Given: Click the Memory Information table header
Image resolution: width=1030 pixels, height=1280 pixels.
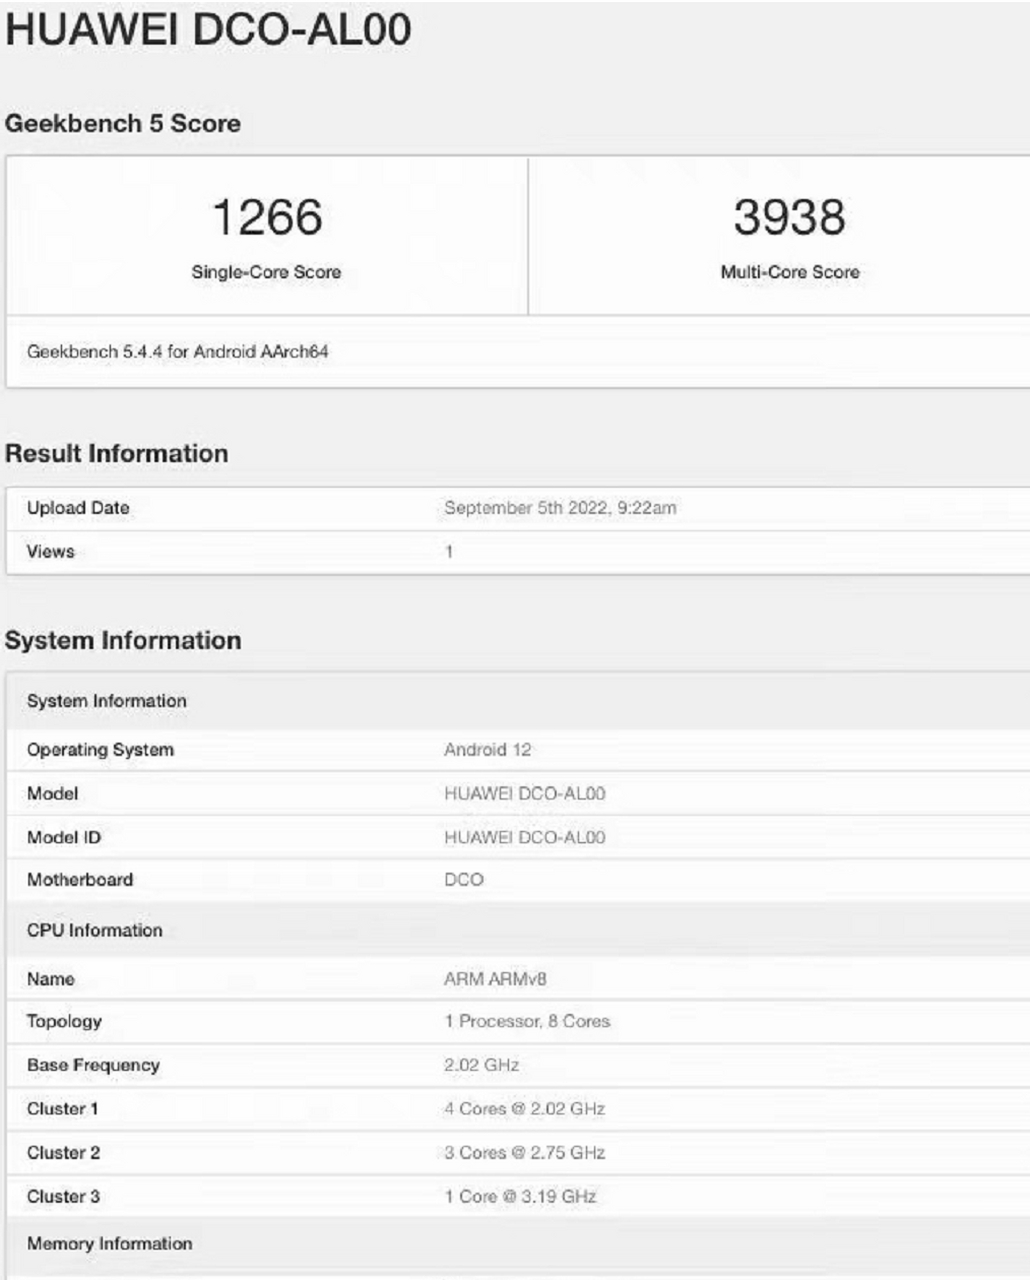Looking at the screenshot, I should coord(518,1245).
